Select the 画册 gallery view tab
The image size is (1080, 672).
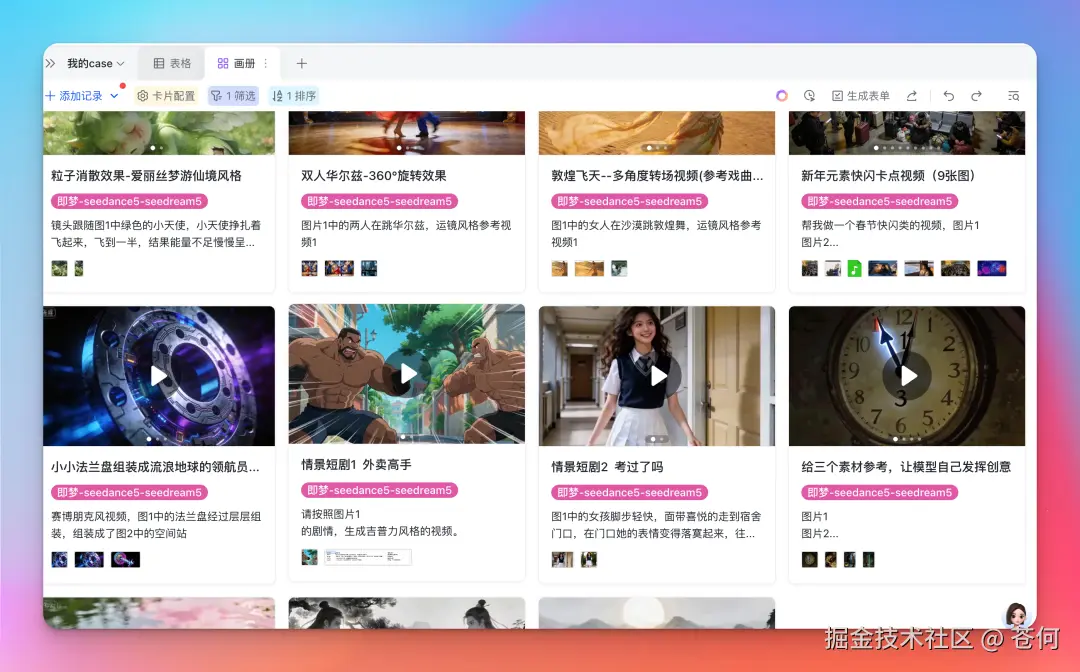242,62
